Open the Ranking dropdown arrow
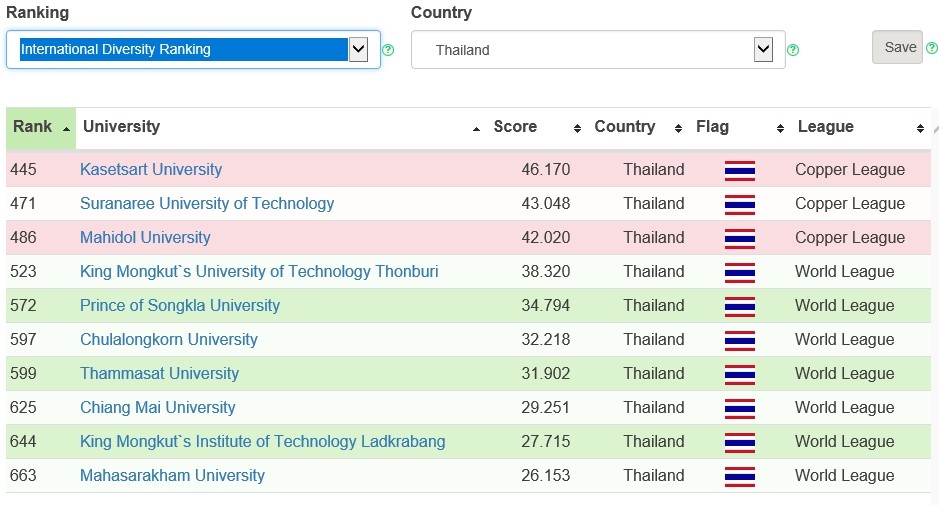Screen dimensions: 939x505 click(358, 49)
